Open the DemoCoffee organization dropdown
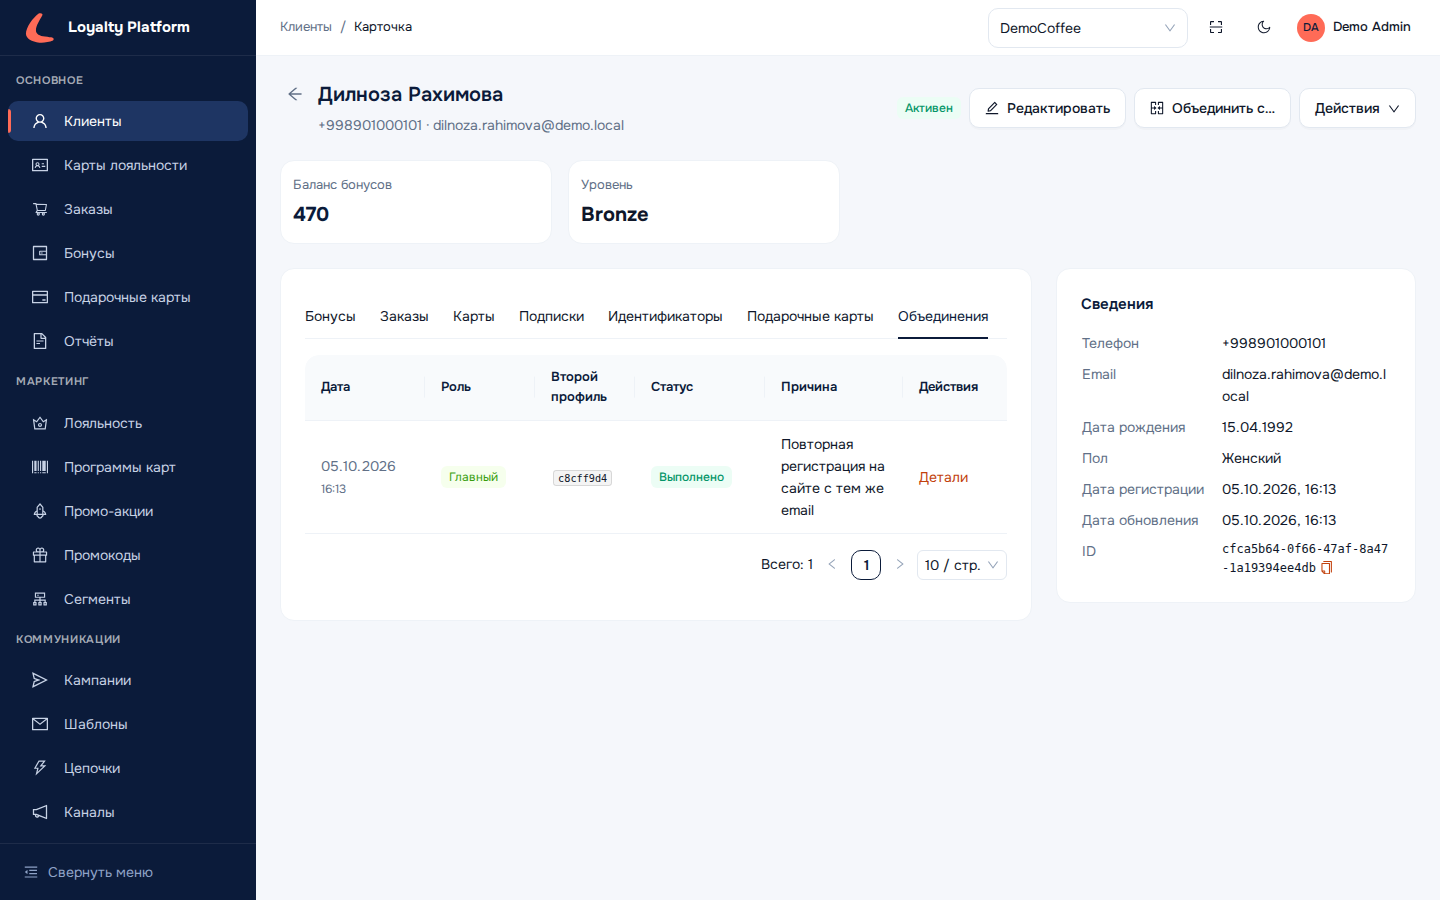Screen dimensions: 1440x900 pos(1088,28)
